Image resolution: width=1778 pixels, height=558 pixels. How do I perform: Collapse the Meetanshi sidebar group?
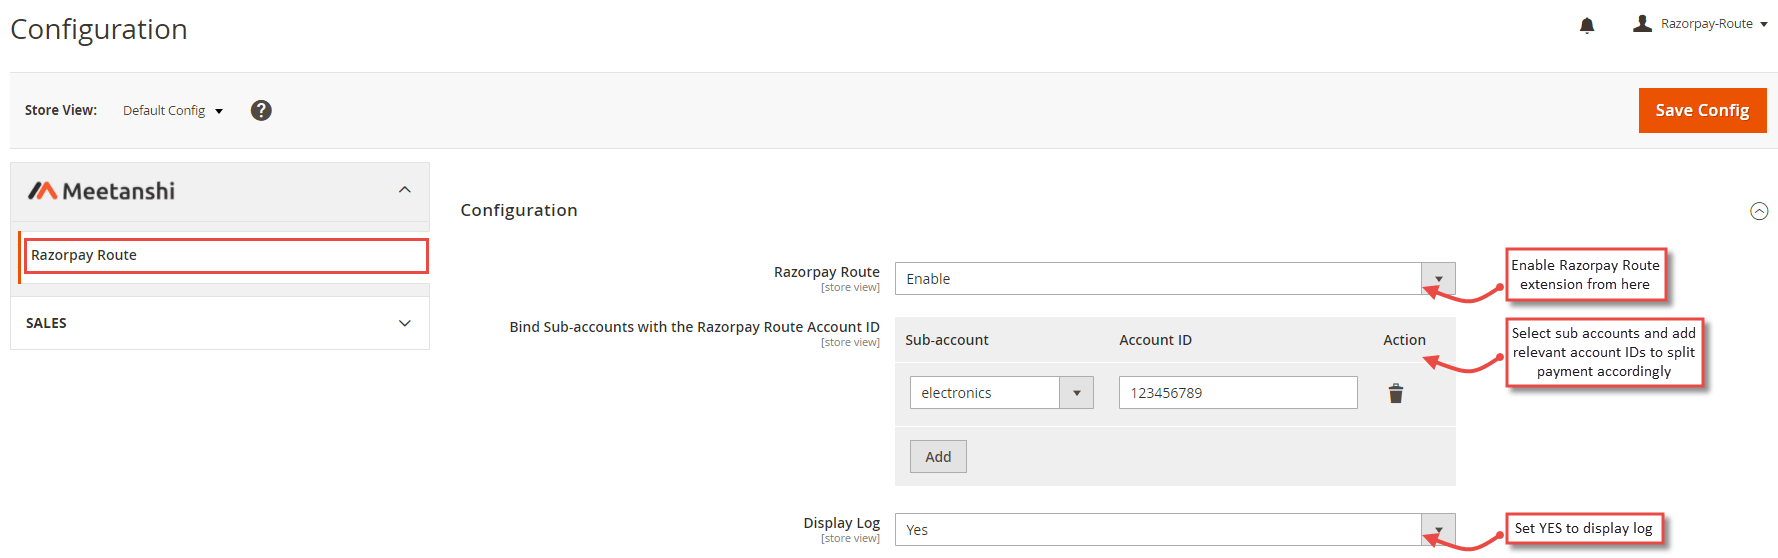click(405, 190)
